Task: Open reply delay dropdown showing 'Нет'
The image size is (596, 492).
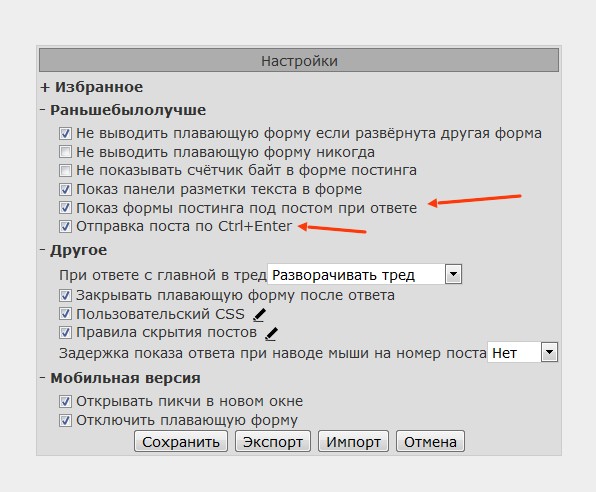Action: 523,352
